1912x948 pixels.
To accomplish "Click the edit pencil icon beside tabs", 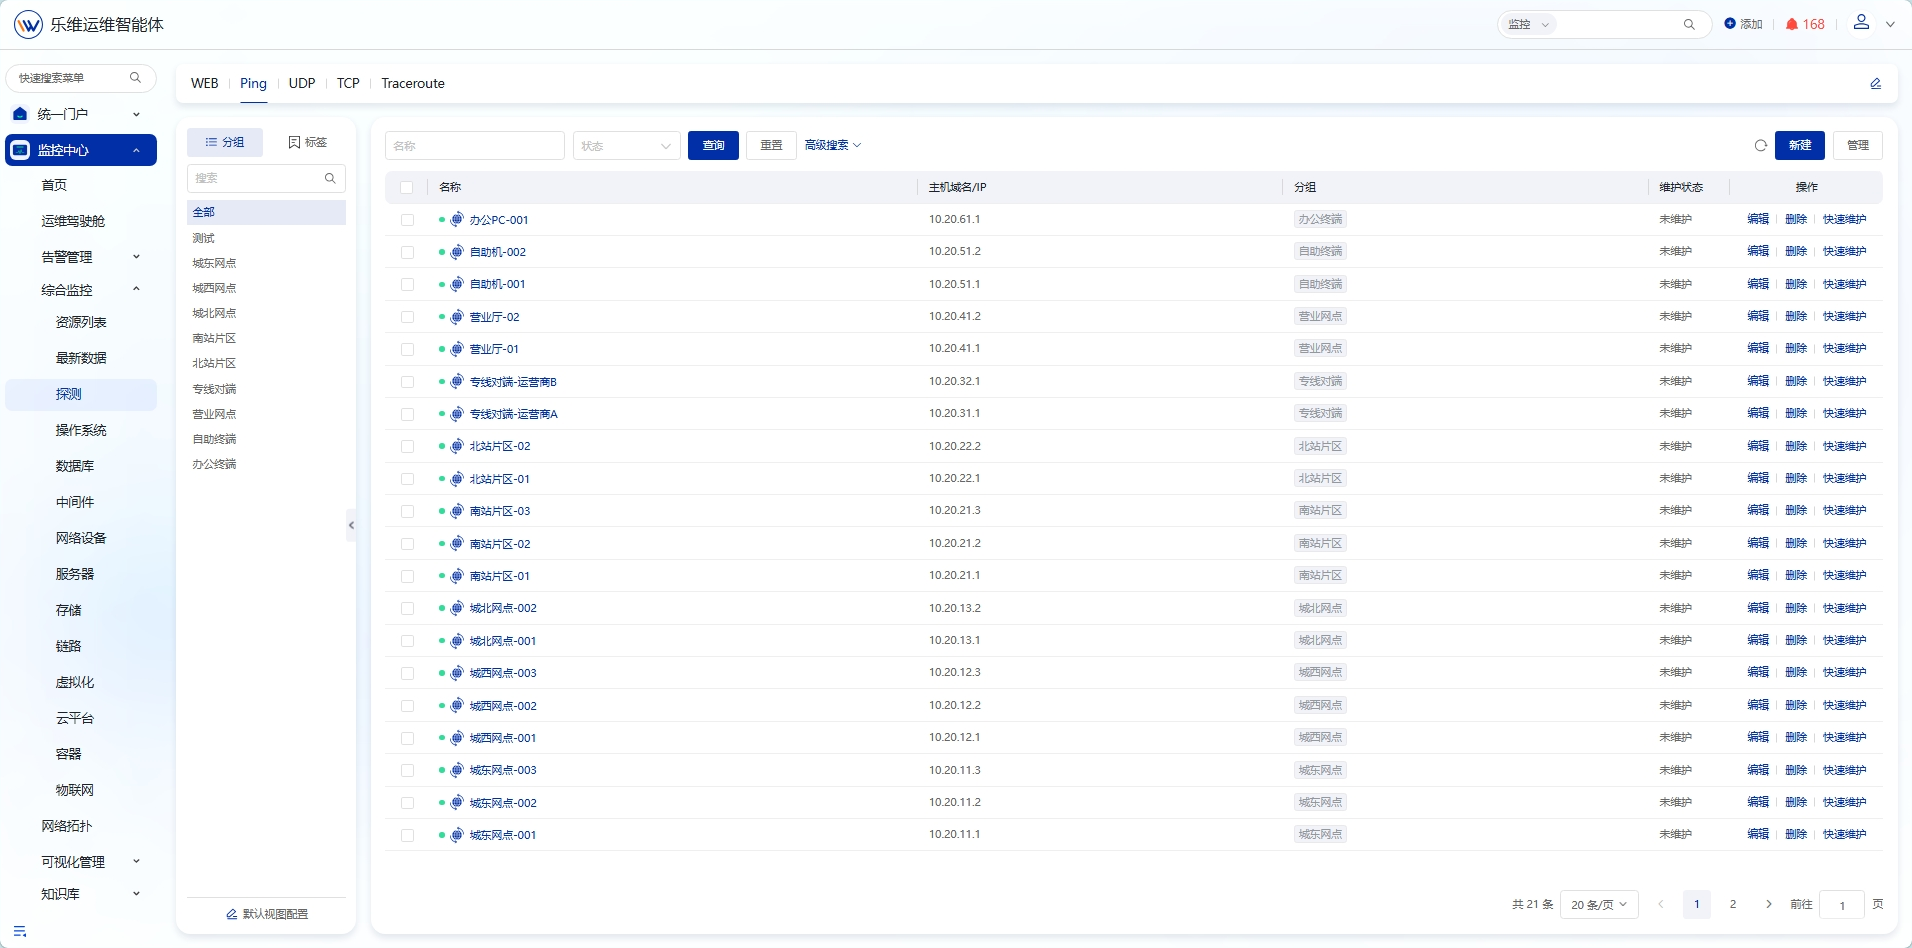I will pyautogui.click(x=1876, y=84).
